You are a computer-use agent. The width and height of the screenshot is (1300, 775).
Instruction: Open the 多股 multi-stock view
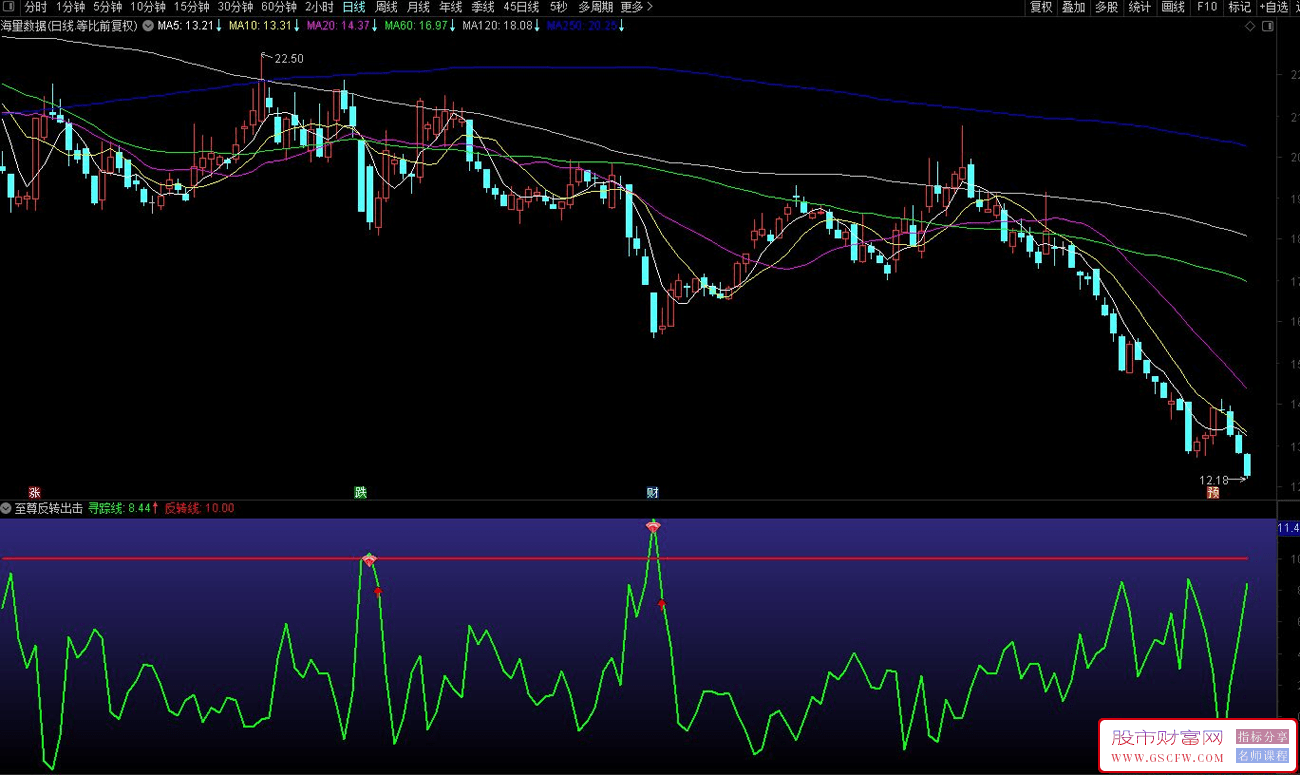pyautogui.click(x=1106, y=7)
